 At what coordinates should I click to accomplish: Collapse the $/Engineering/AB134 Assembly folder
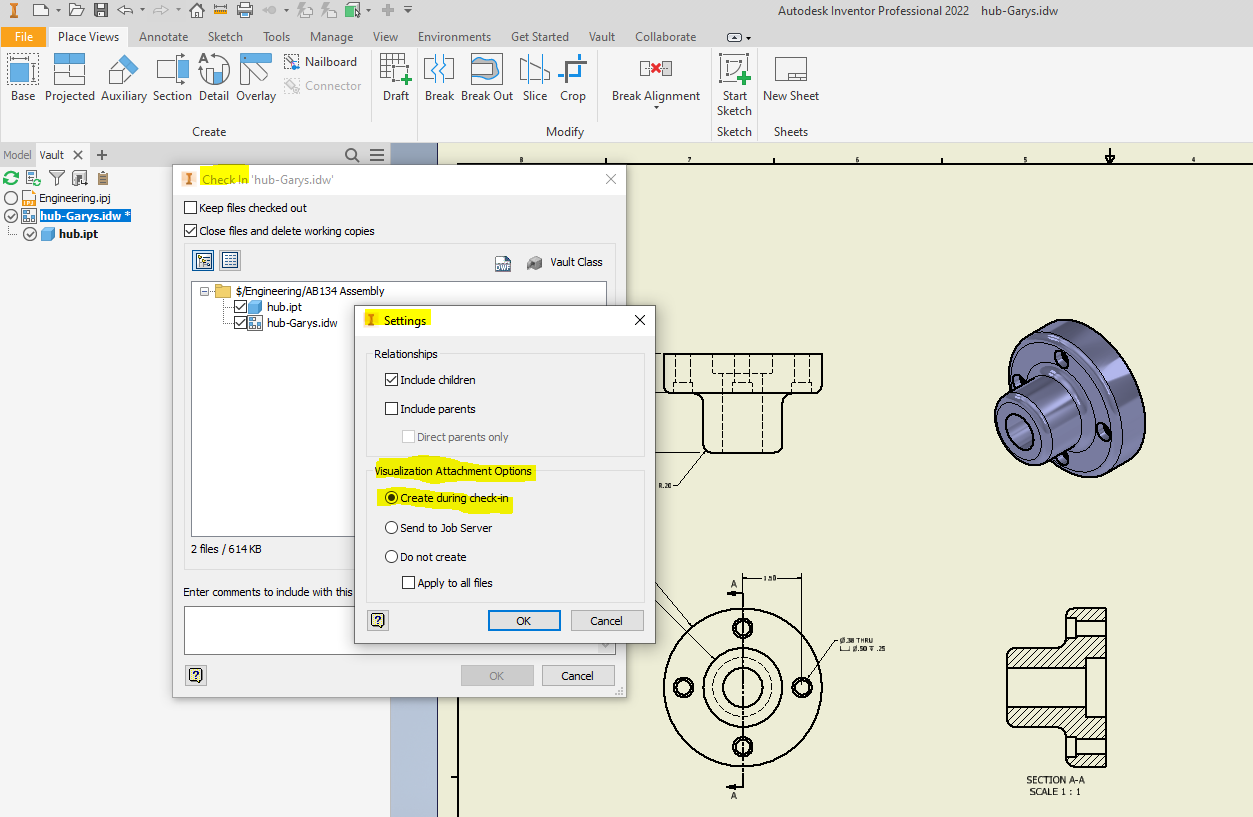click(204, 291)
